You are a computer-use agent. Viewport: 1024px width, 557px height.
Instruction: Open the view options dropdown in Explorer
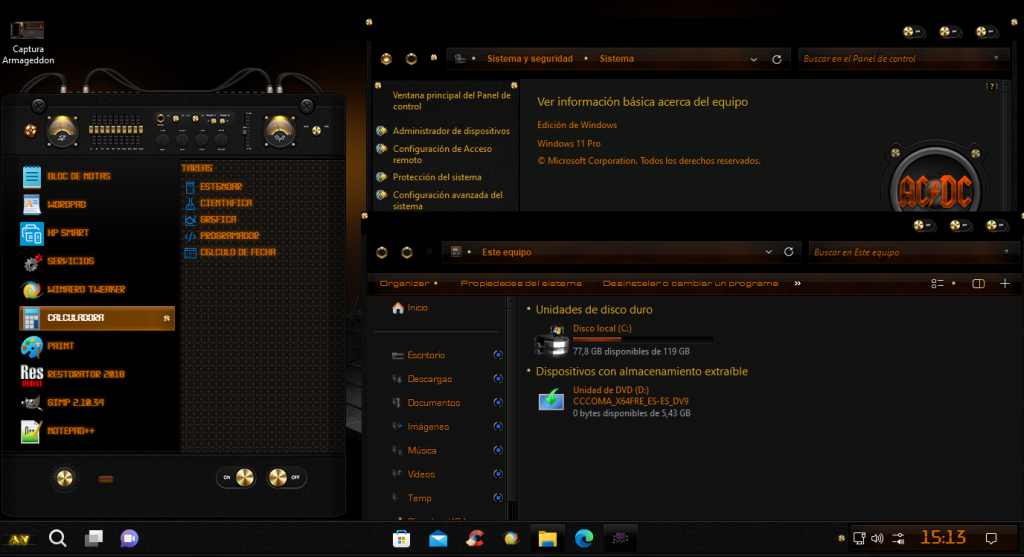[954, 283]
